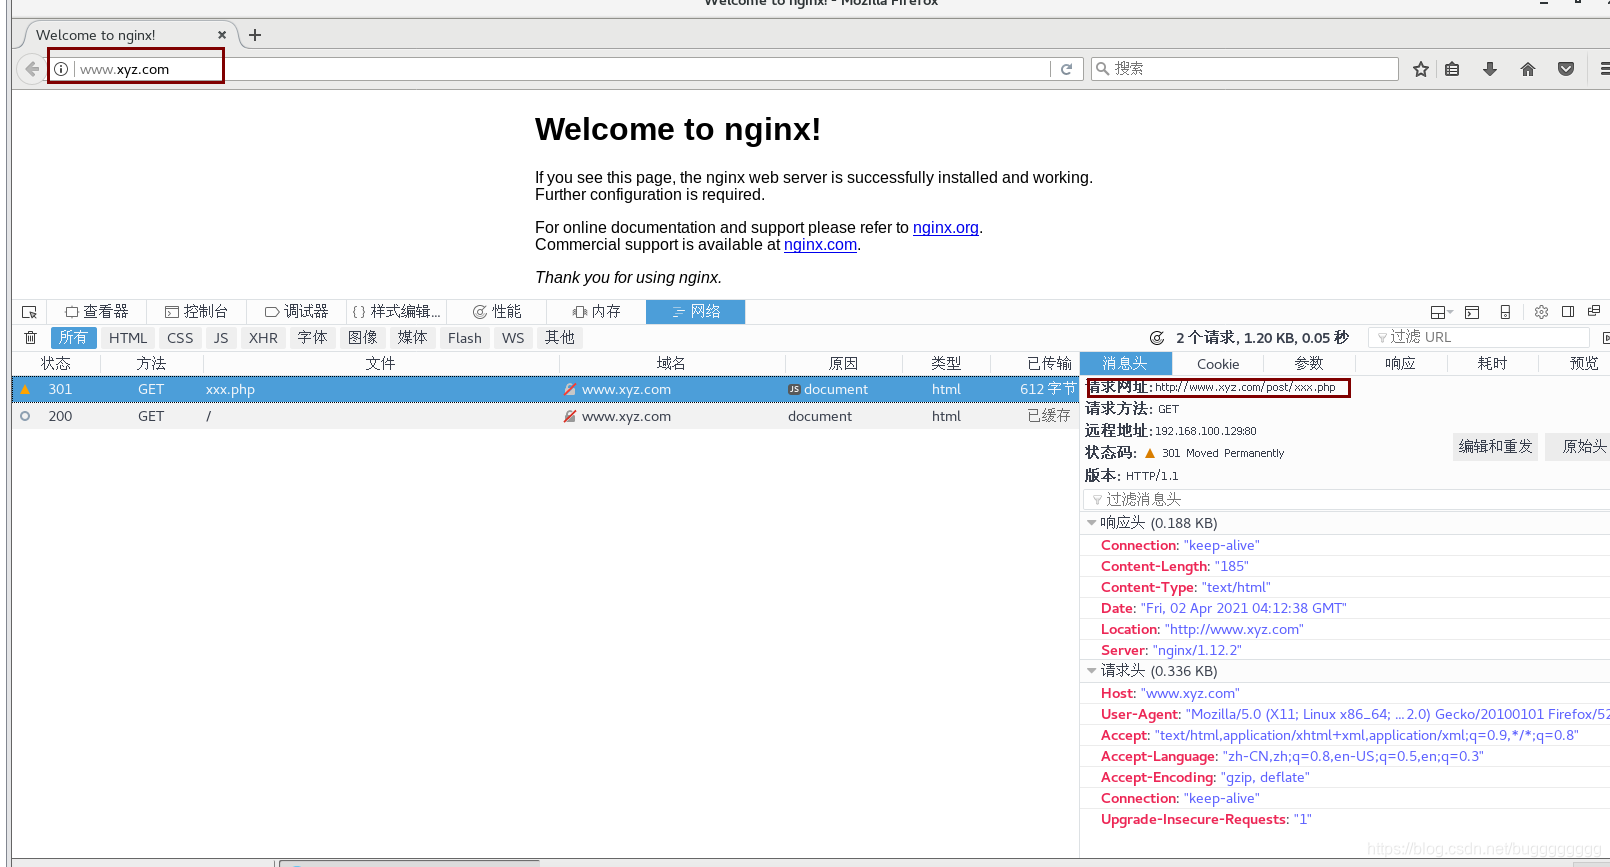Open the 样式编辑 style editor panel
The height and width of the screenshot is (867, 1610).
coord(396,312)
